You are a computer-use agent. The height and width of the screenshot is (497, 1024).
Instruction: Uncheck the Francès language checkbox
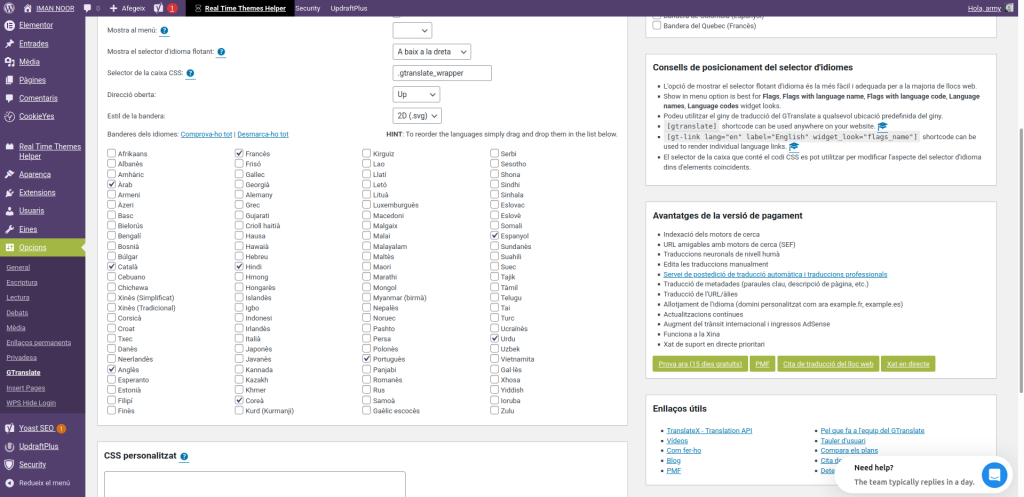pyautogui.click(x=239, y=154)
